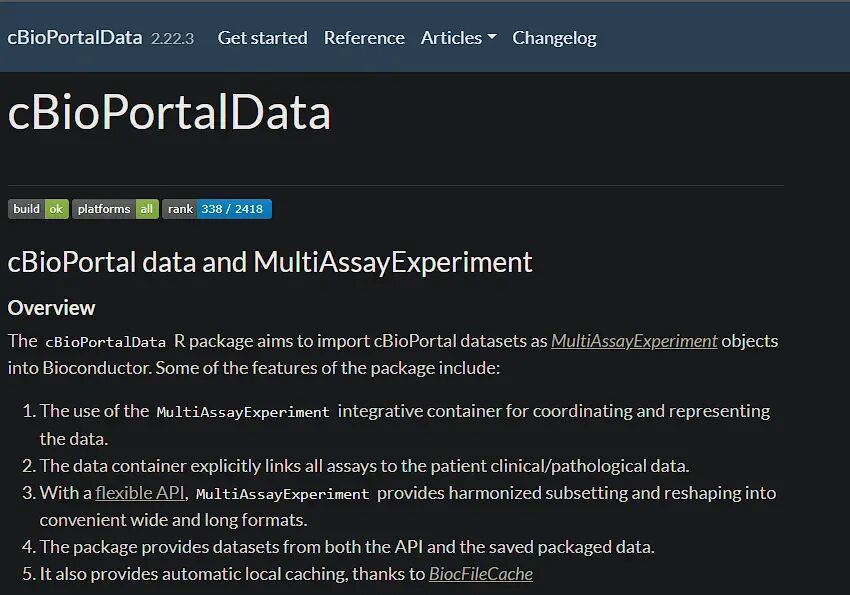Open the Get started page

tap(262, 37)
